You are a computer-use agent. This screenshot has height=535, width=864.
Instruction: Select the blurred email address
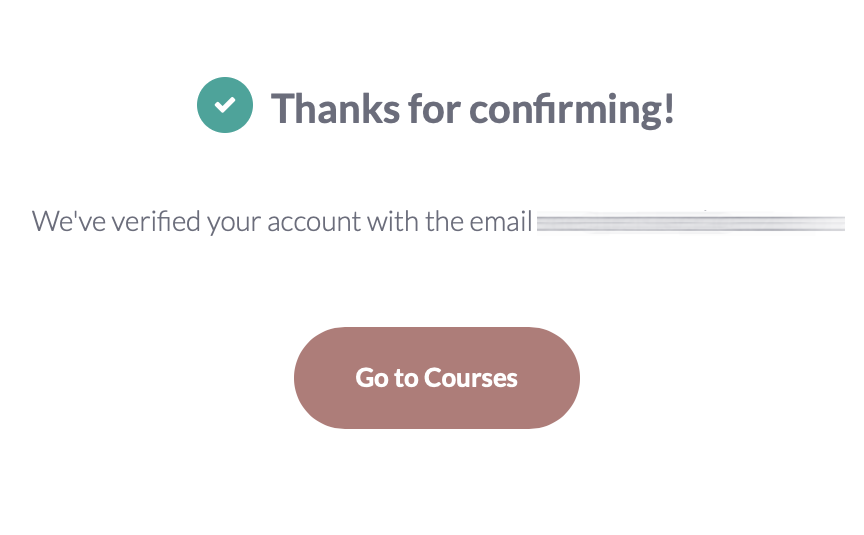point(690,221)
